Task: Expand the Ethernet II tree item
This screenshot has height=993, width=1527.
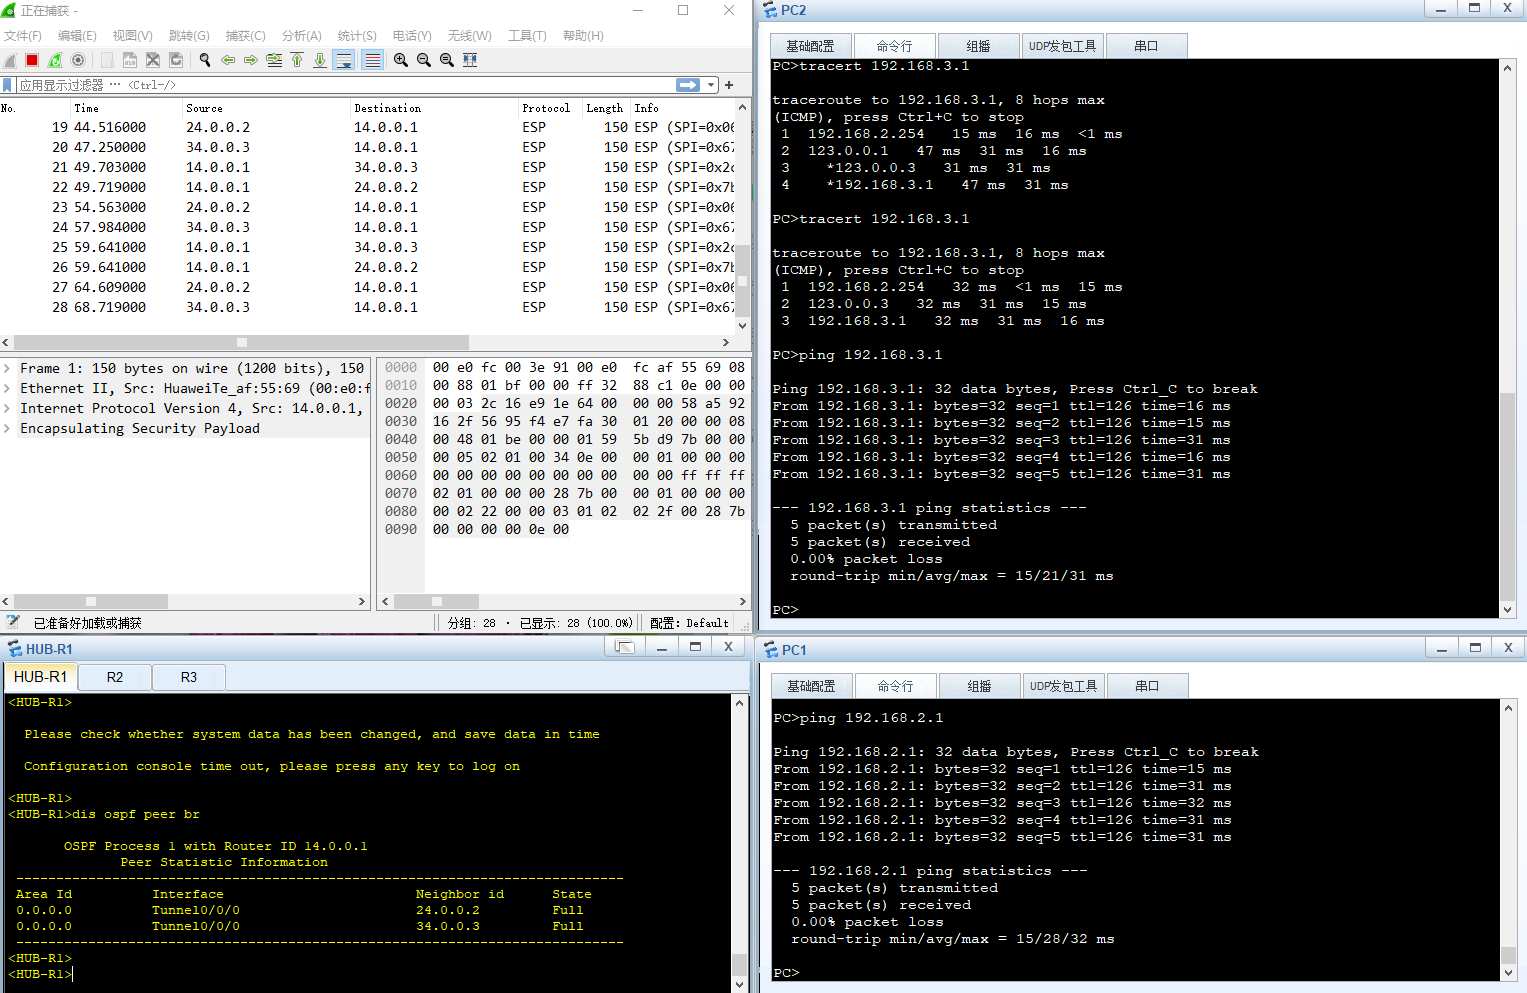Action: (8, 388)
